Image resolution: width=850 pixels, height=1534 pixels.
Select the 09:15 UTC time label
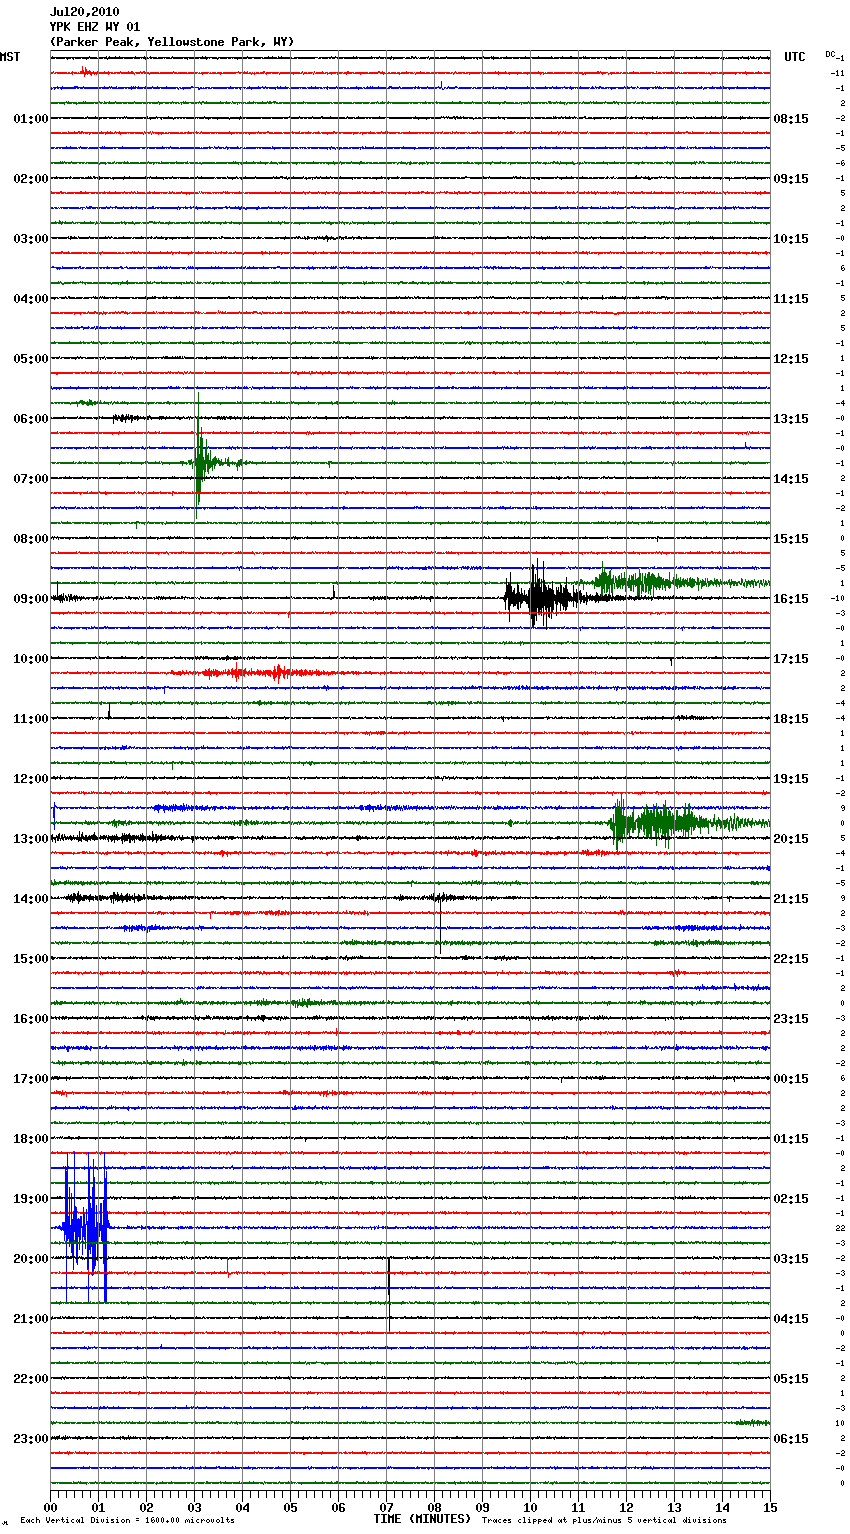tap(791, 179)
